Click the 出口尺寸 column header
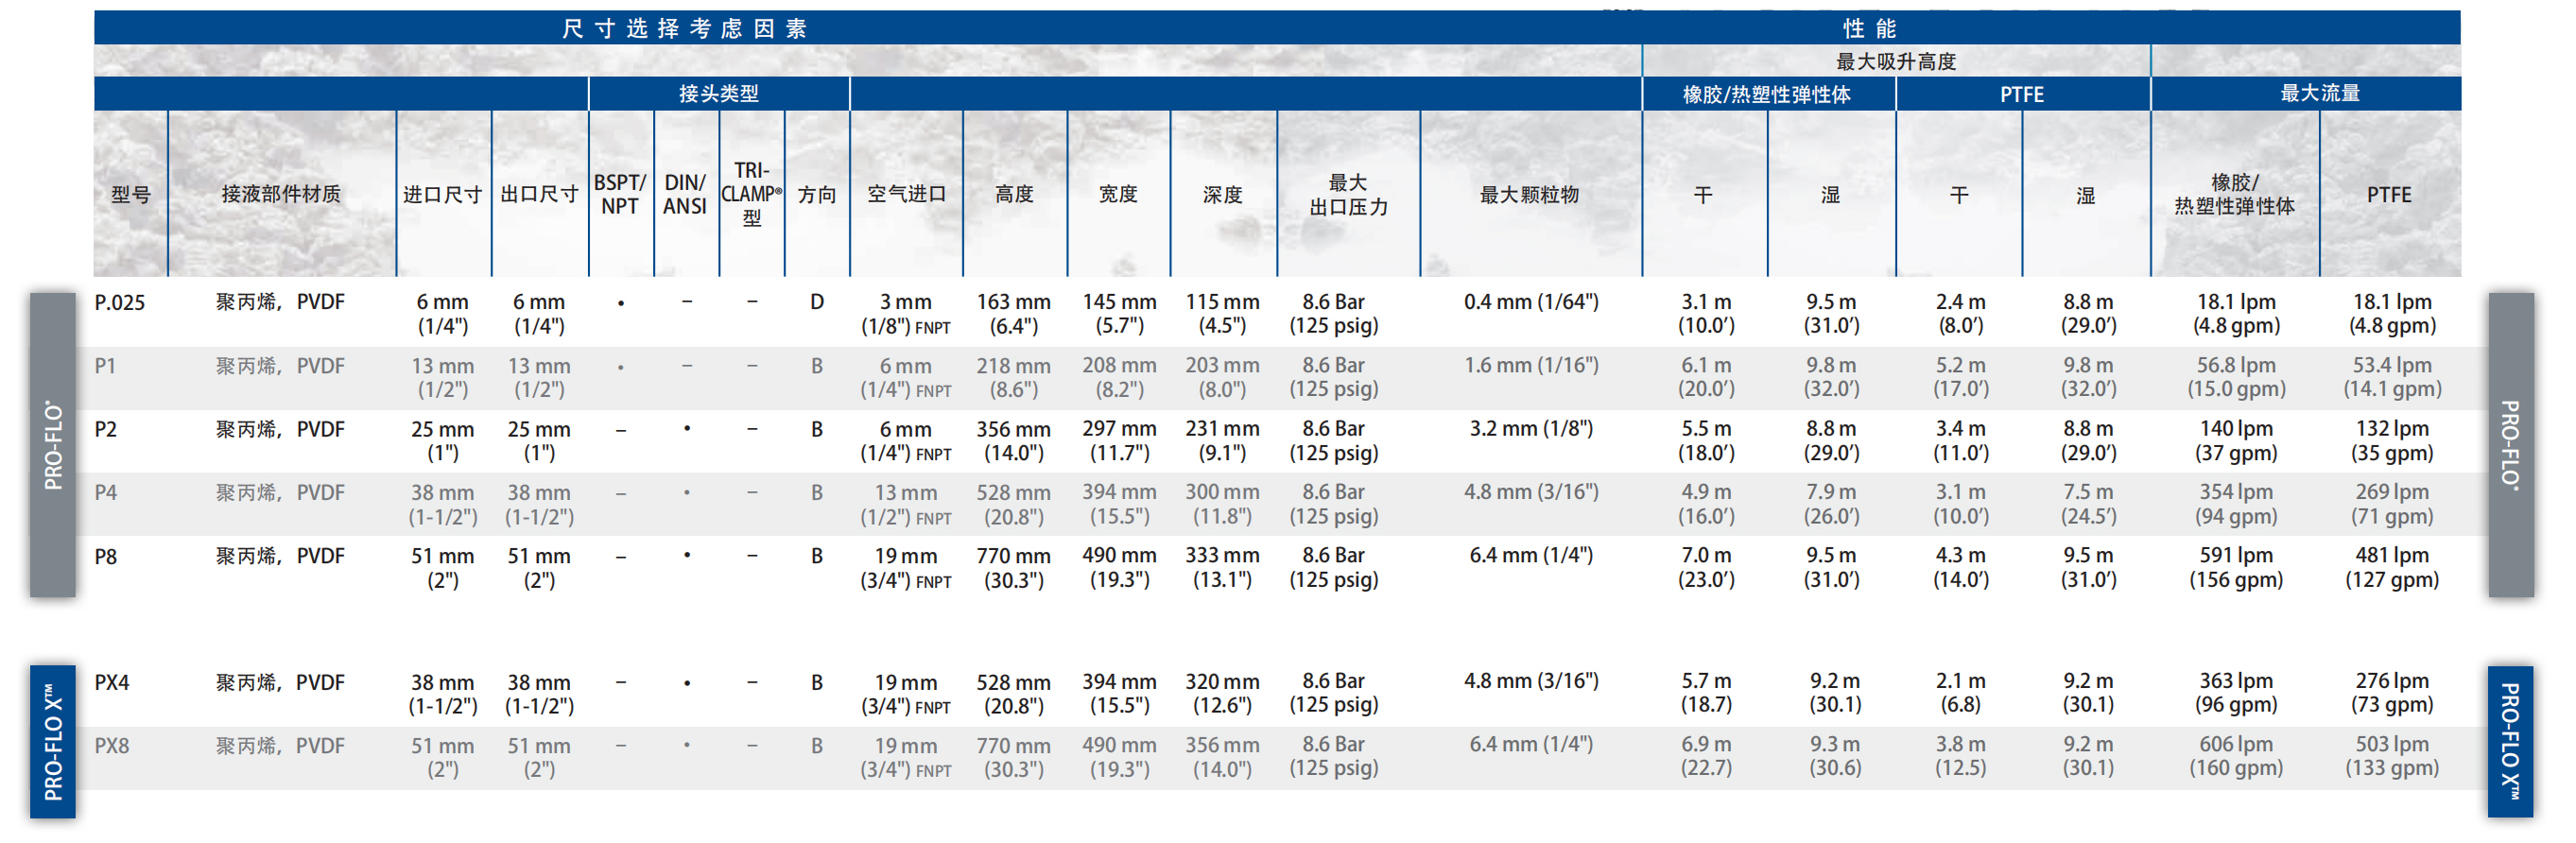2576x843 pixels. pyautogui.click(x=539, y=194)
